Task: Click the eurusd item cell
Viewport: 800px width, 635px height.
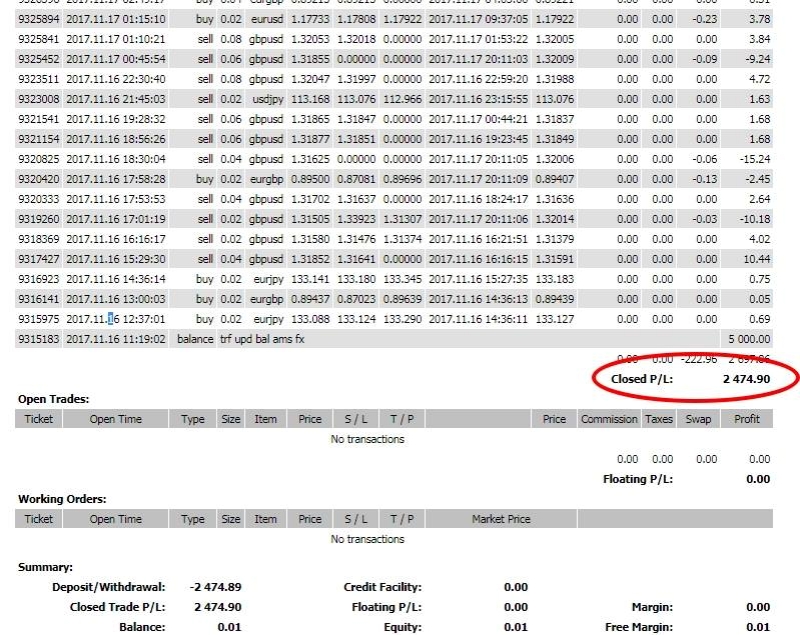Action: point(267,19)
